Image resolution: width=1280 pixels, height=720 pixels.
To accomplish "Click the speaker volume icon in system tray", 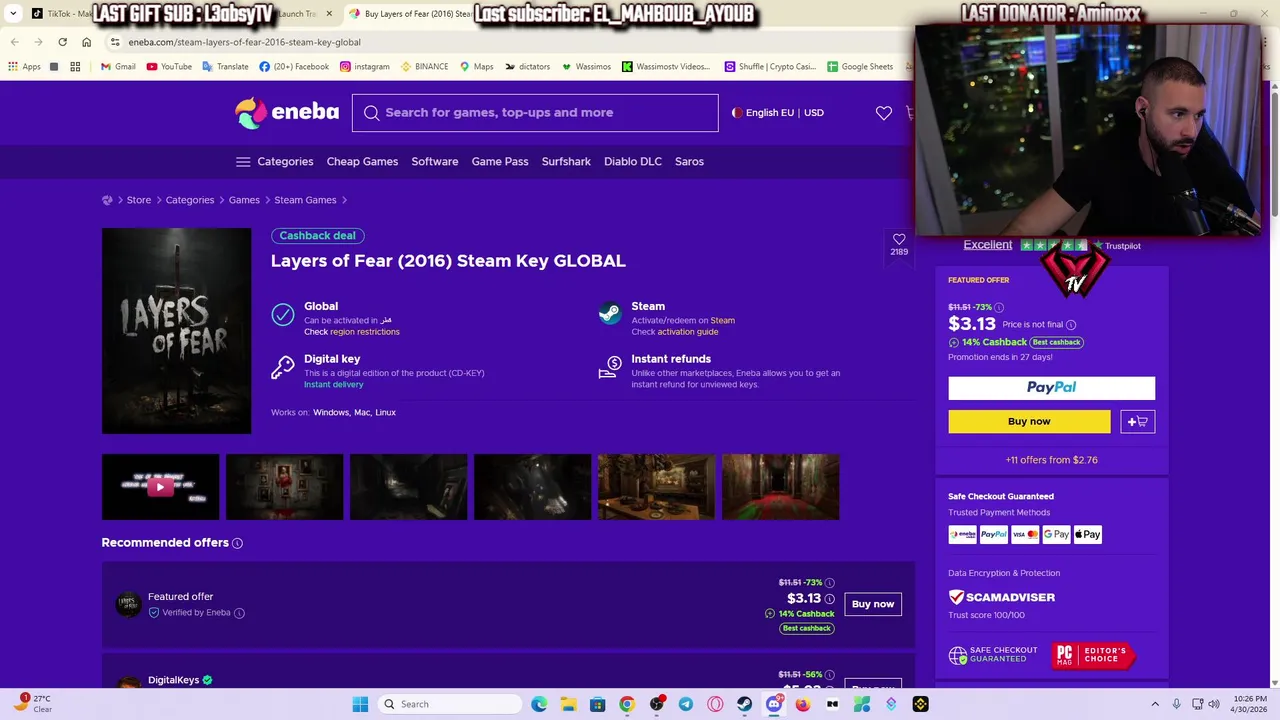I will [1214, 704].
